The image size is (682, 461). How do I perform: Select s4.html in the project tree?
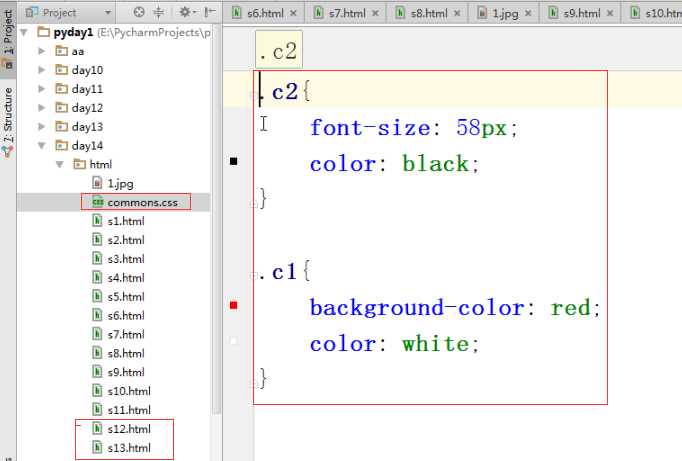[118, 277]
